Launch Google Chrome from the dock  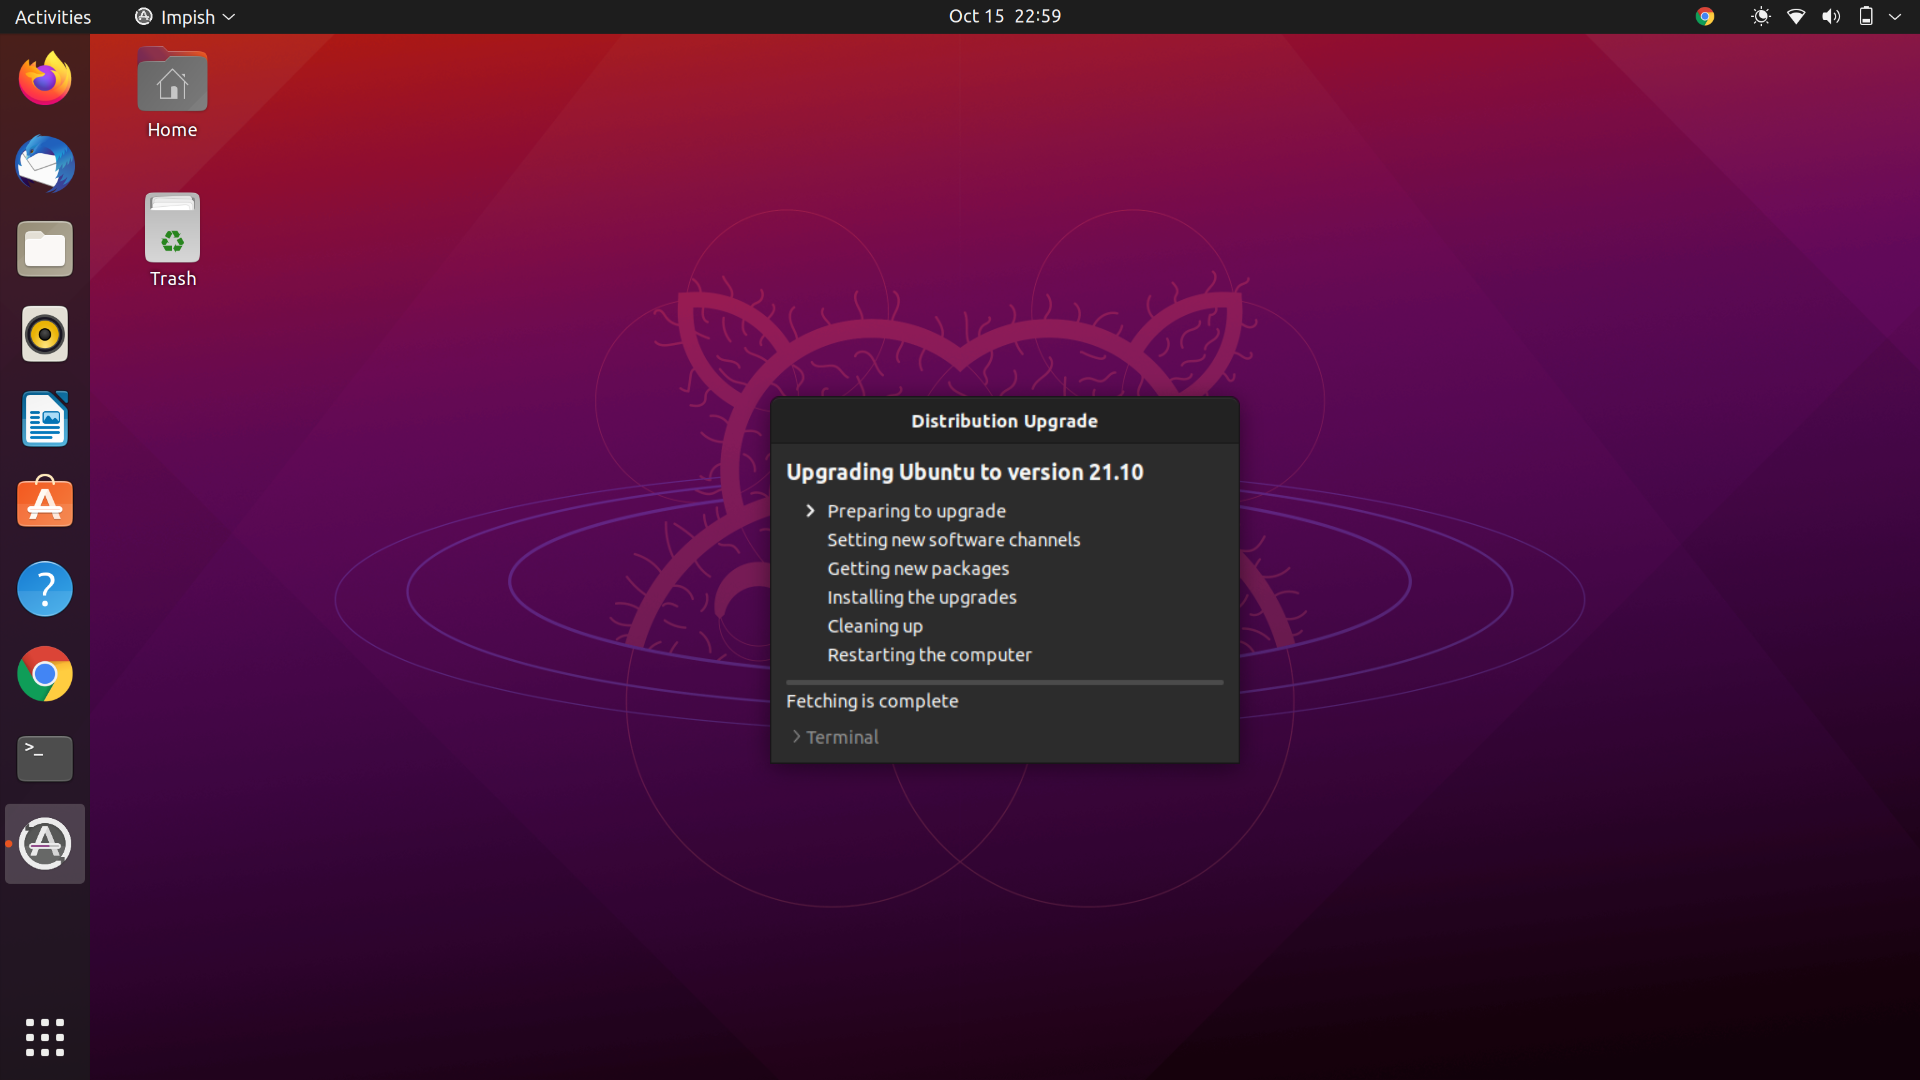(x=45, y=674)
